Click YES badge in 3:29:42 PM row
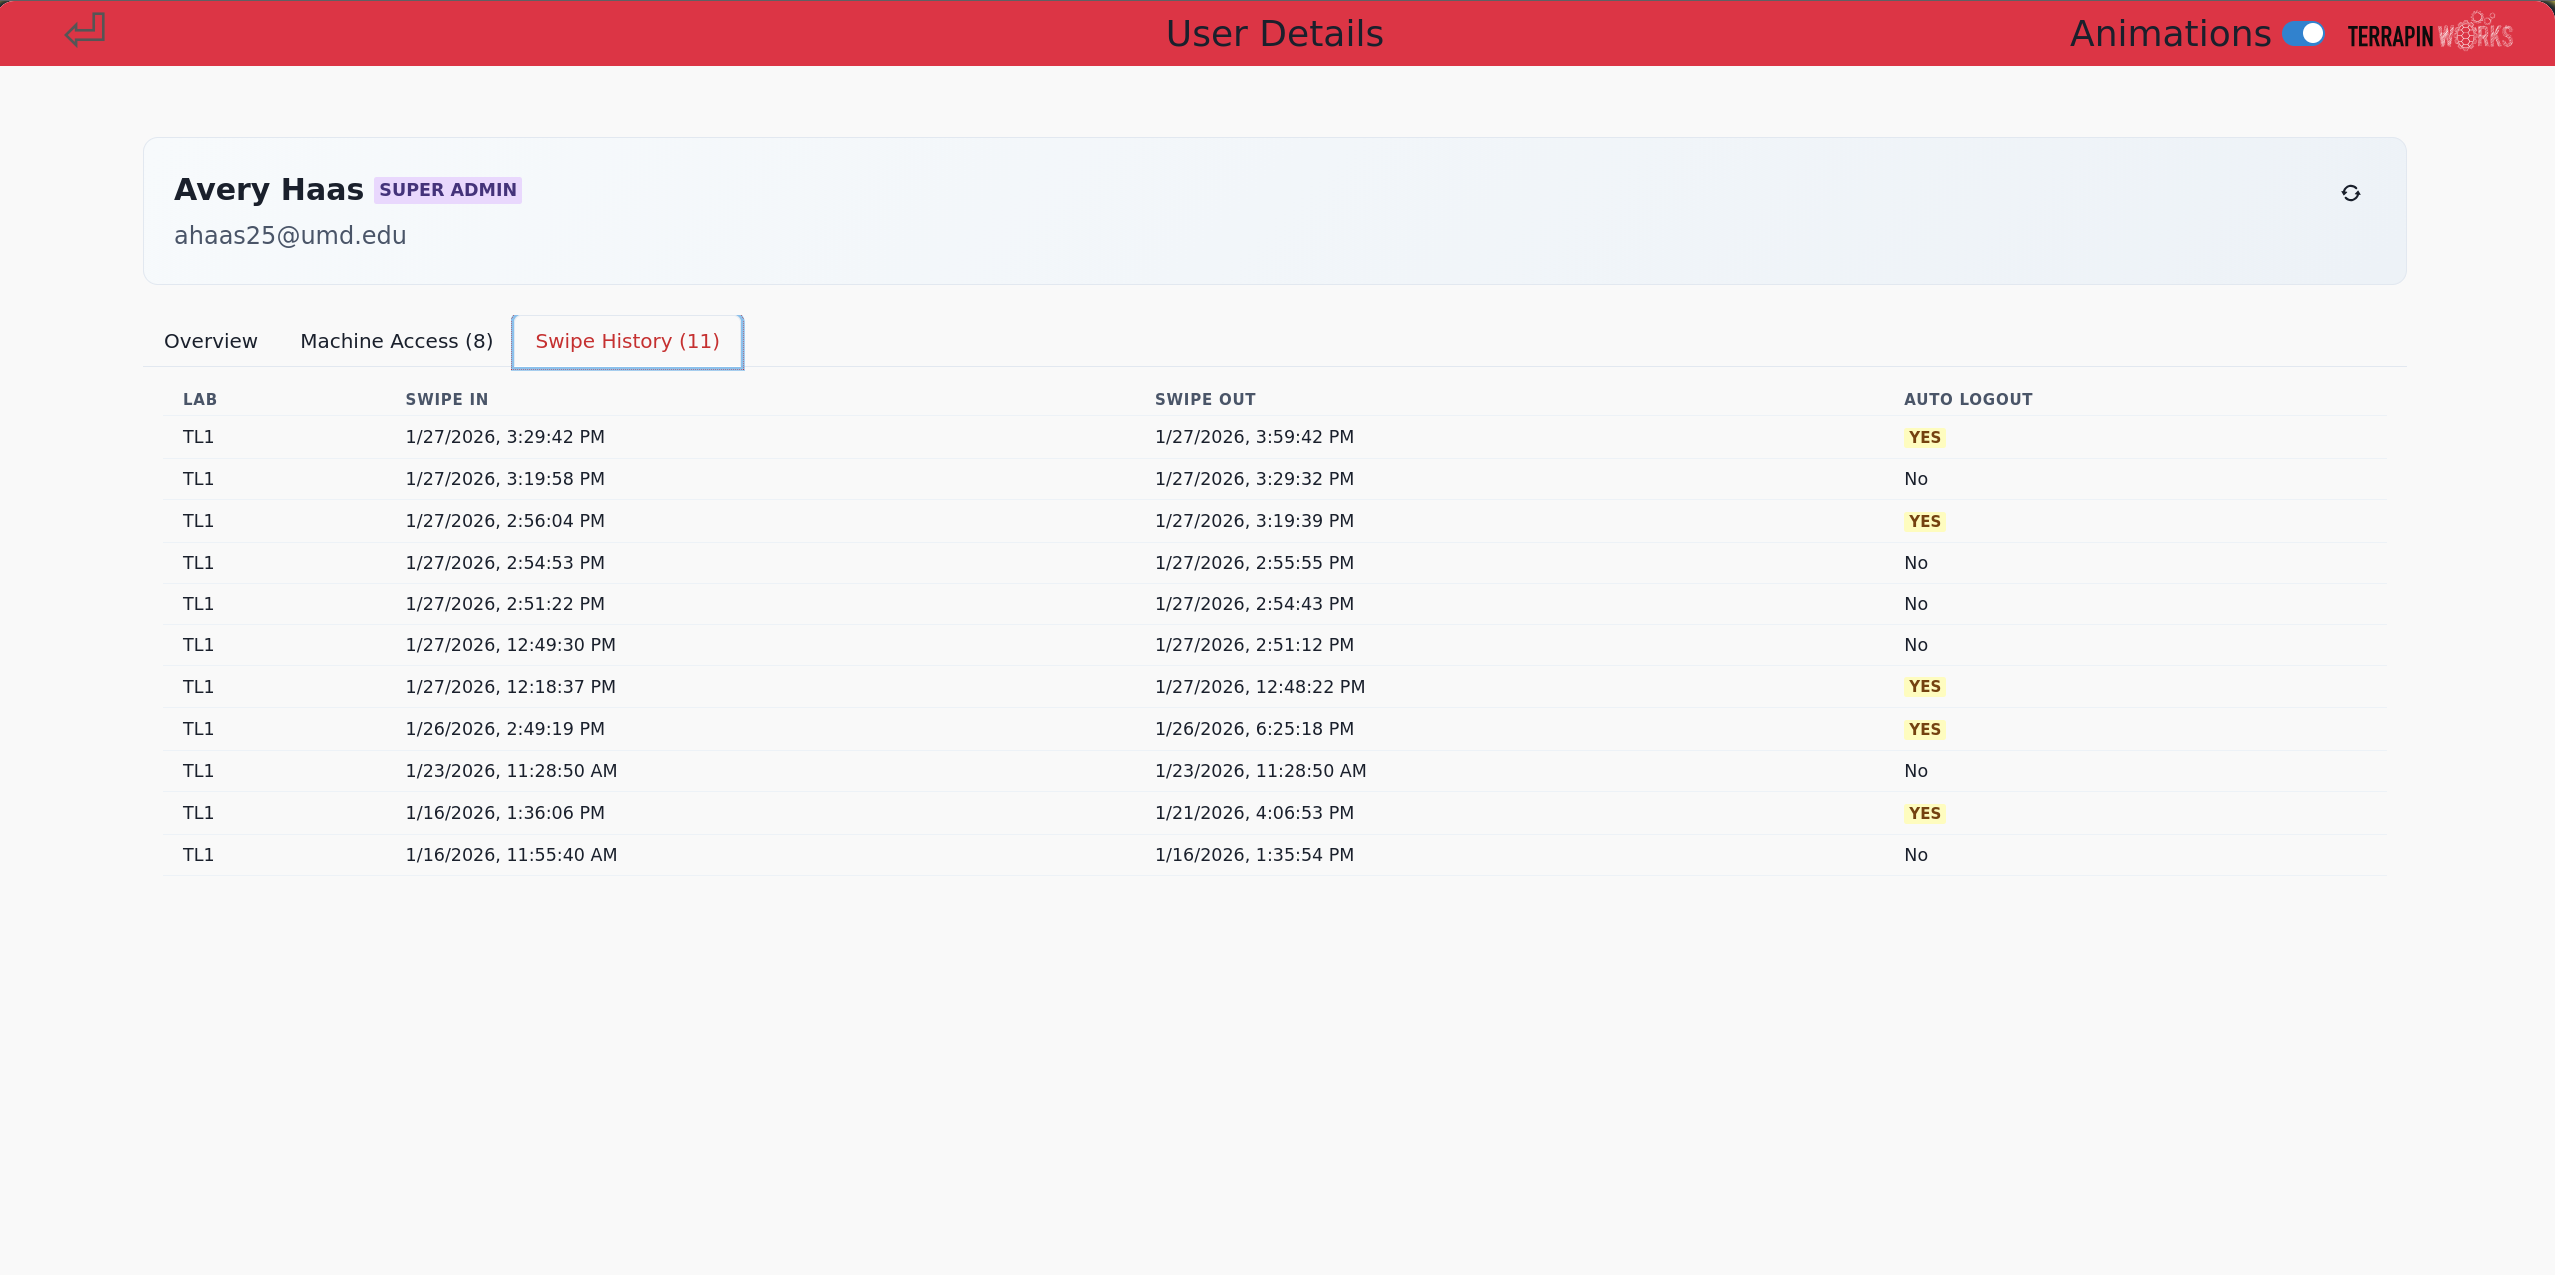 (x=1923, y=438)
